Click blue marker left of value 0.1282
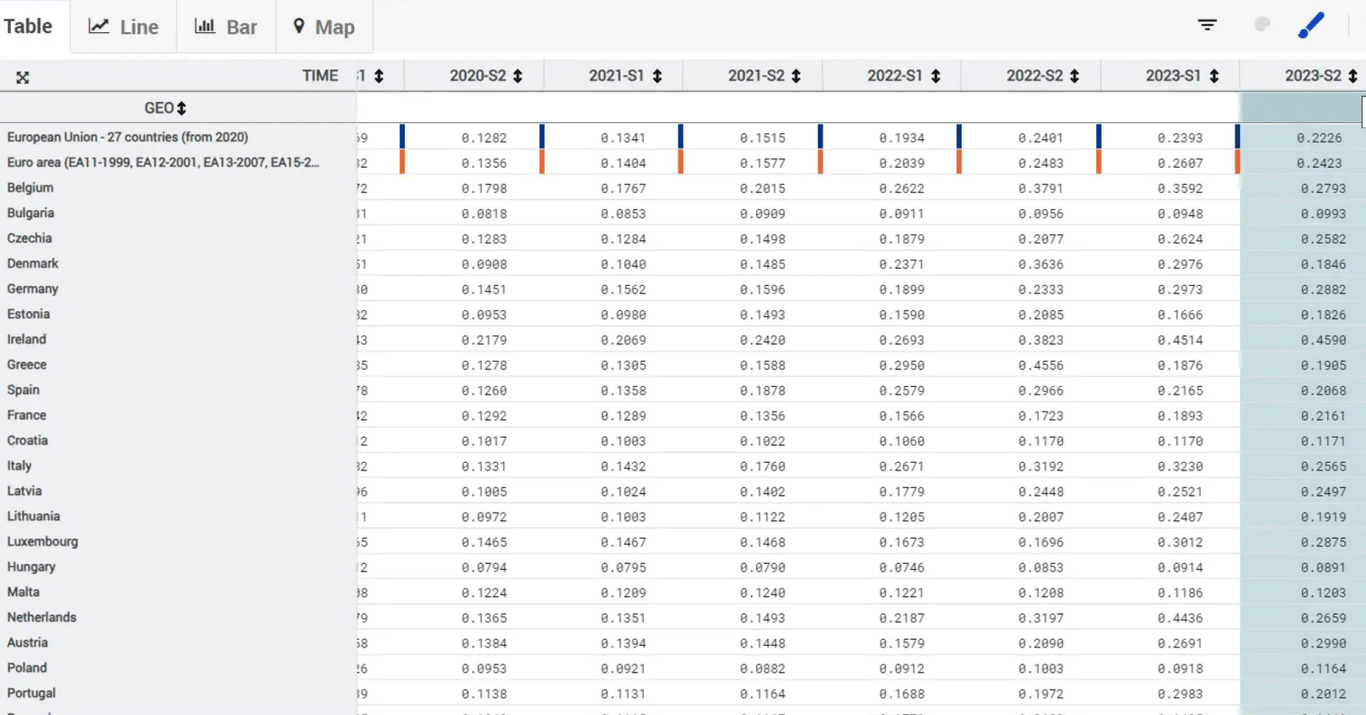The width and height of the screenshot is (1366, 715). [402, 137]
